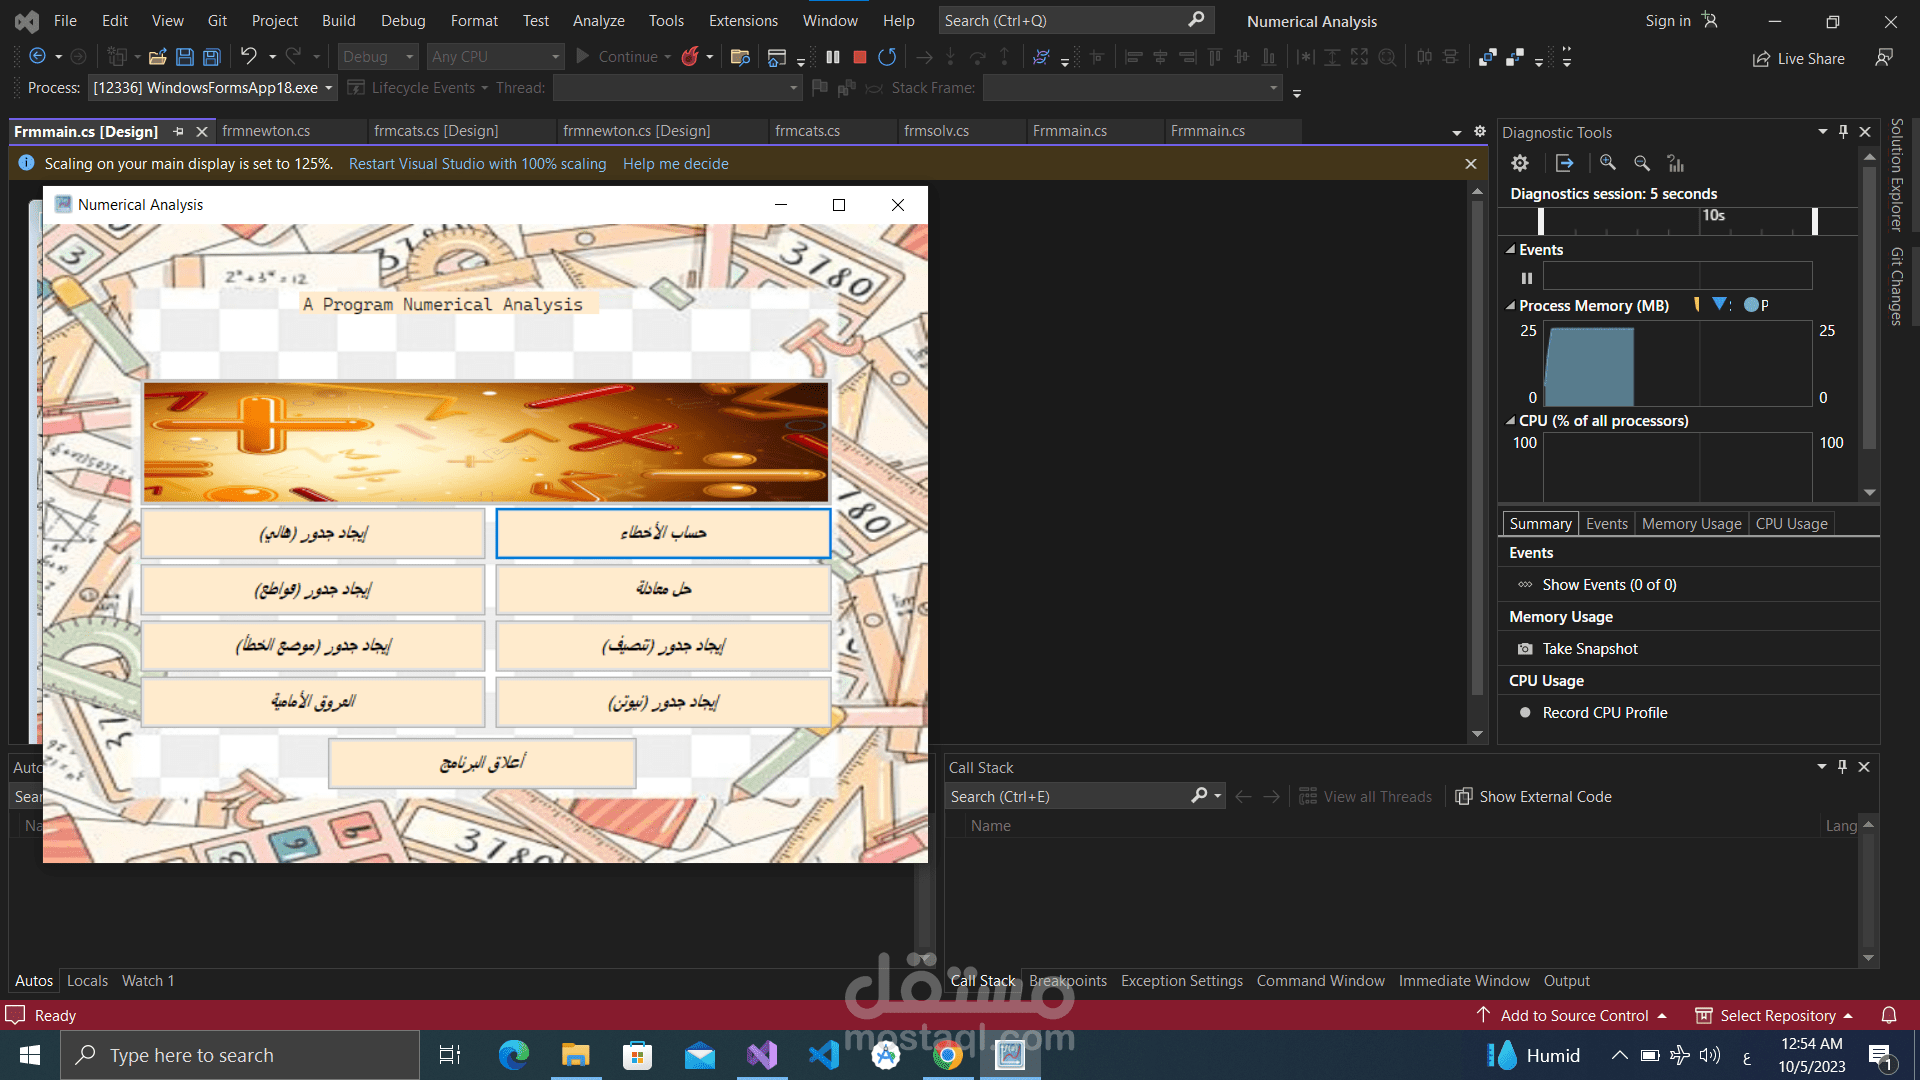
Task: Collapse the Events section in Diagnostic Tools
Action: (1510, 250)
